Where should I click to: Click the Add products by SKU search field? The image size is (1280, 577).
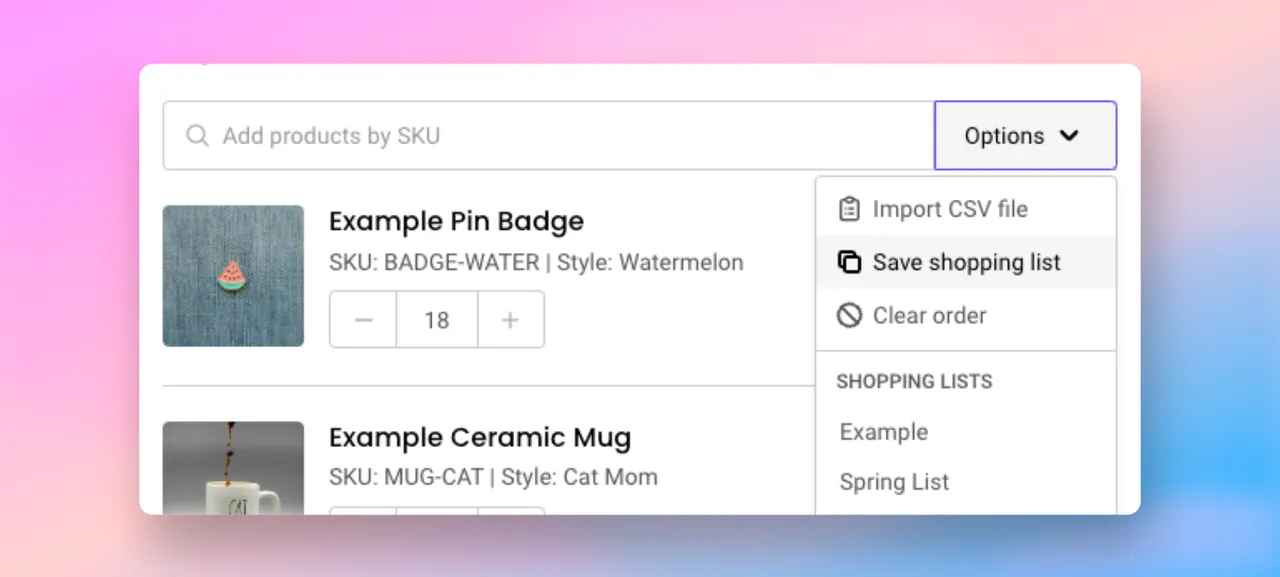(550, 135)
